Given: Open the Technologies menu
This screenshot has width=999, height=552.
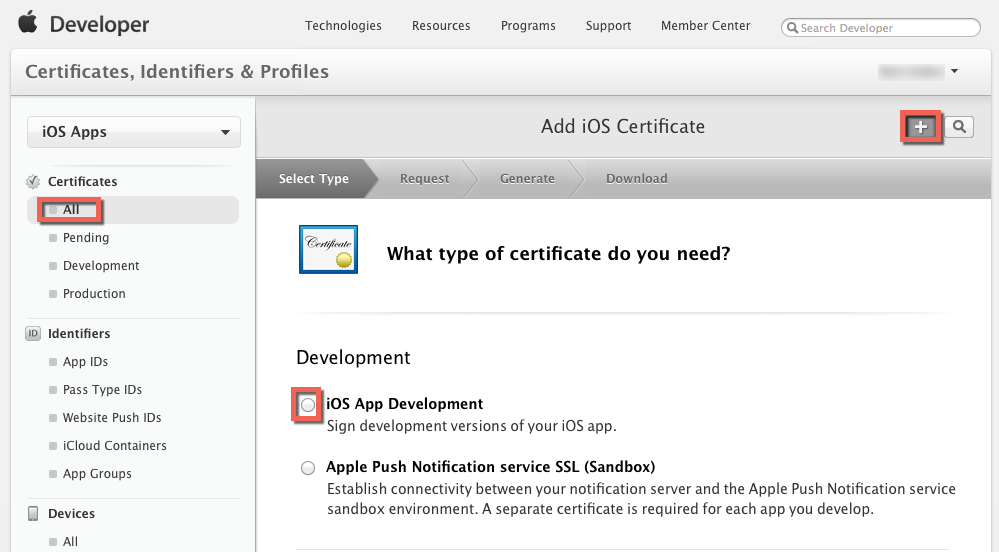Looking at the screenshot, I should 343,25.
